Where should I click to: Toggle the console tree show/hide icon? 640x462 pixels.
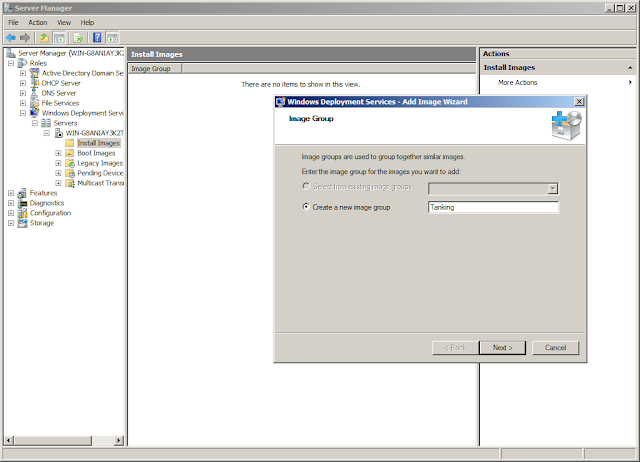point(60,38)
